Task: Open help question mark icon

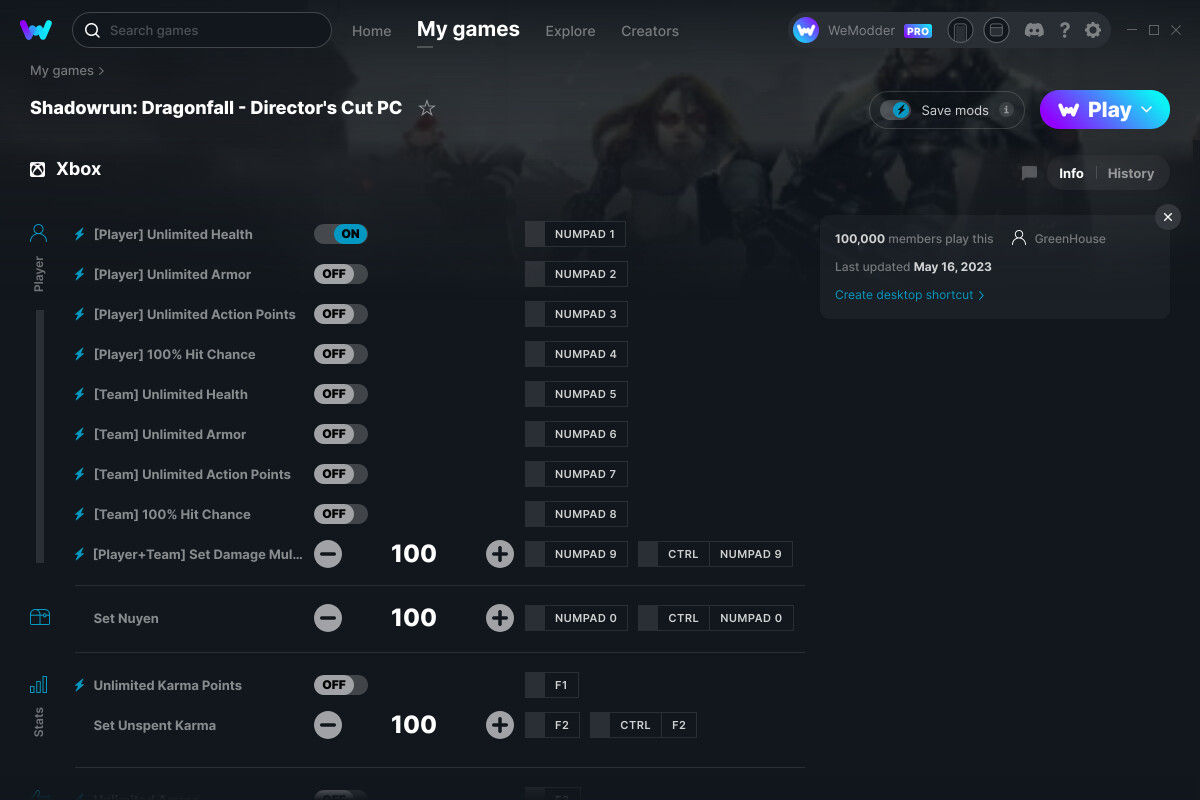Action: pyautogui.click(x=1065, y=30)
